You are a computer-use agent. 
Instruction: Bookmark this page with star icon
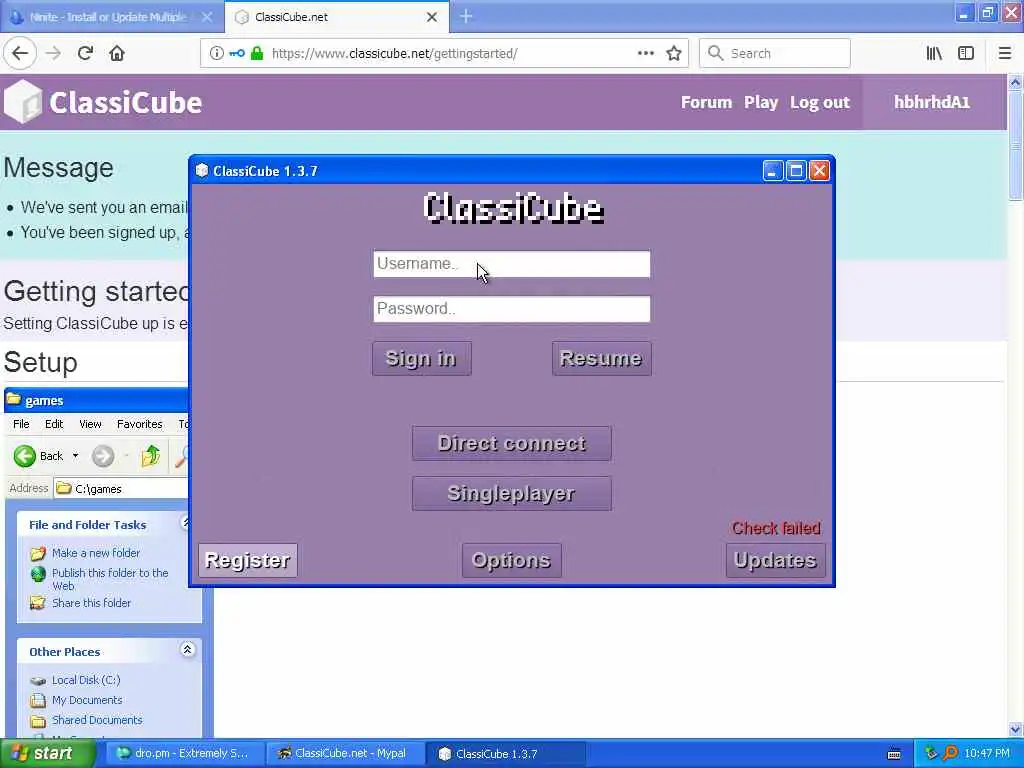pyautogui.click(x=674, y=53)
